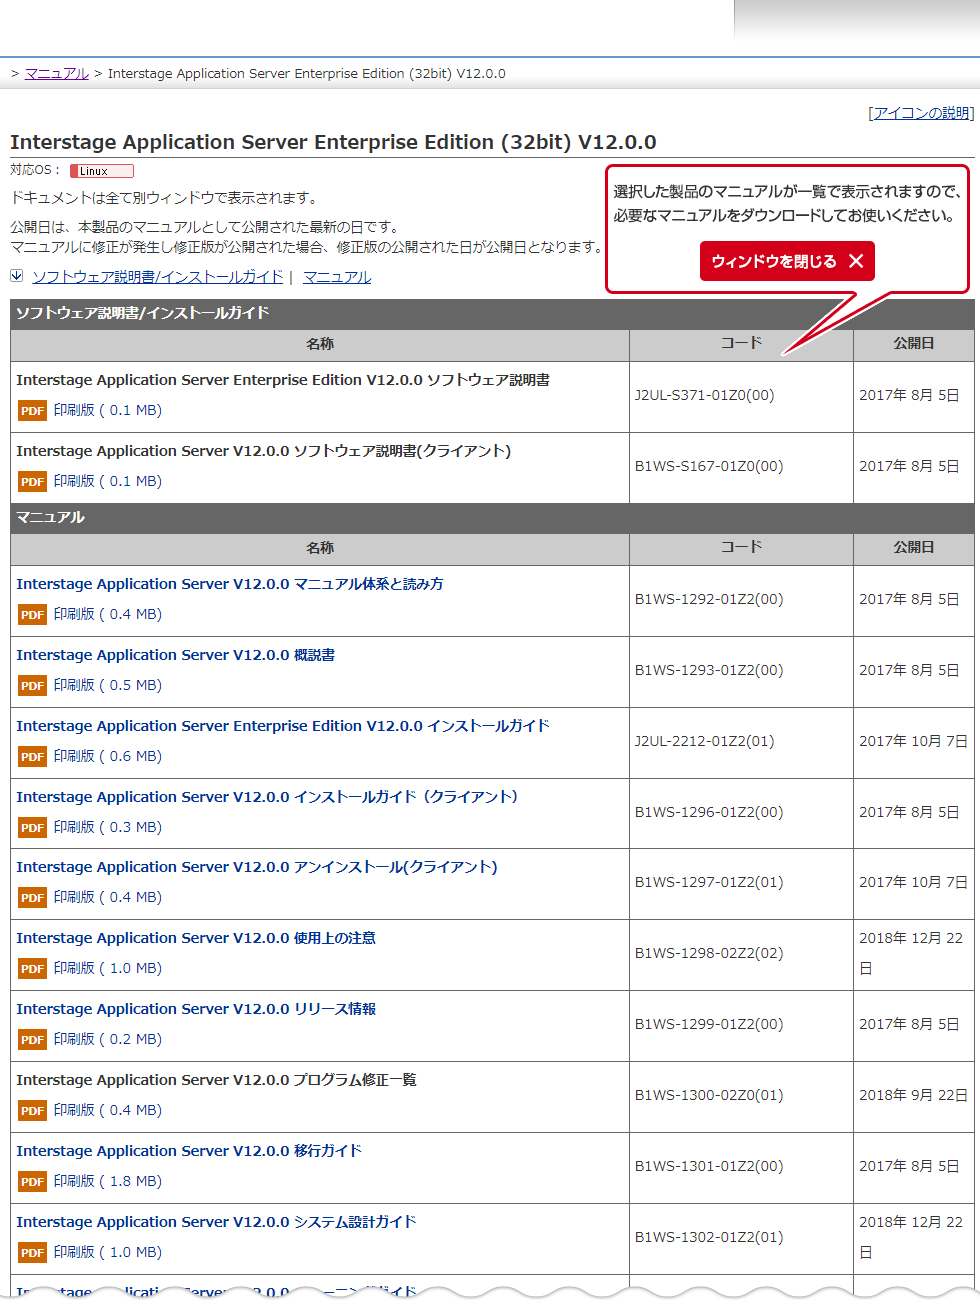Open the 使用上の注意 title link
980x1300 pixels.
[x=196, y=938]
